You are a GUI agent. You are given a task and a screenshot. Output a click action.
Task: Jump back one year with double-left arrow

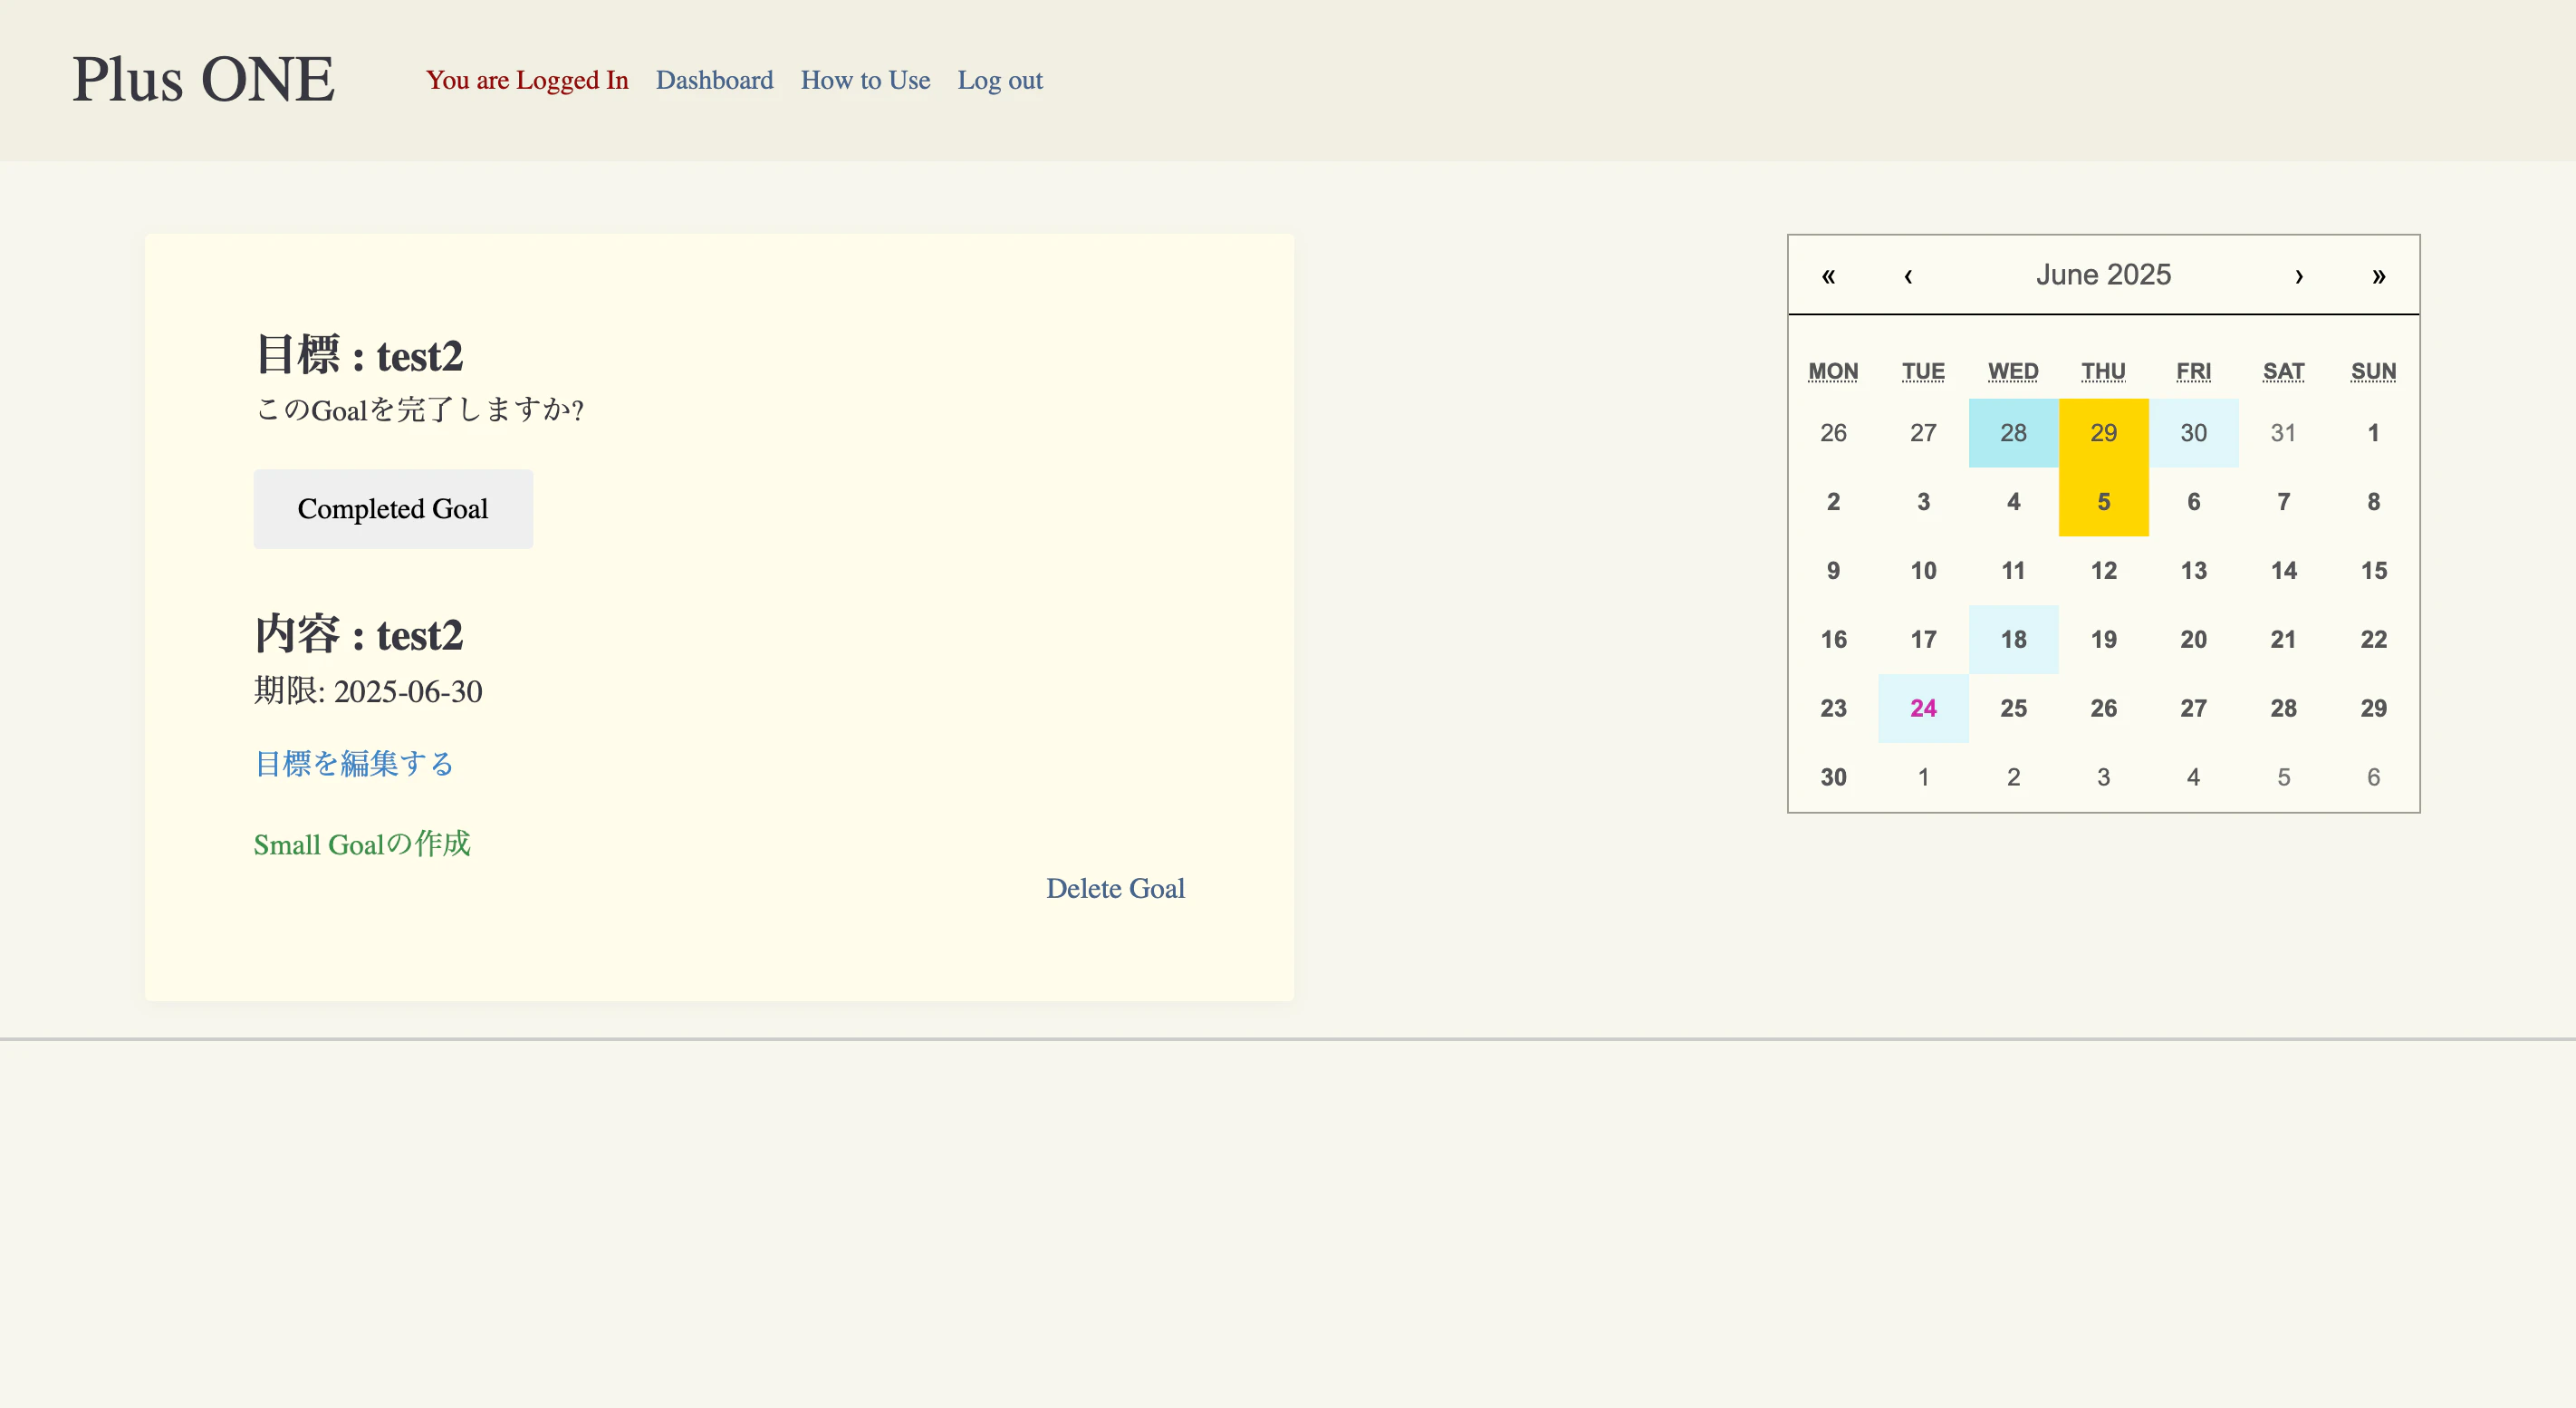[1828, 275]
